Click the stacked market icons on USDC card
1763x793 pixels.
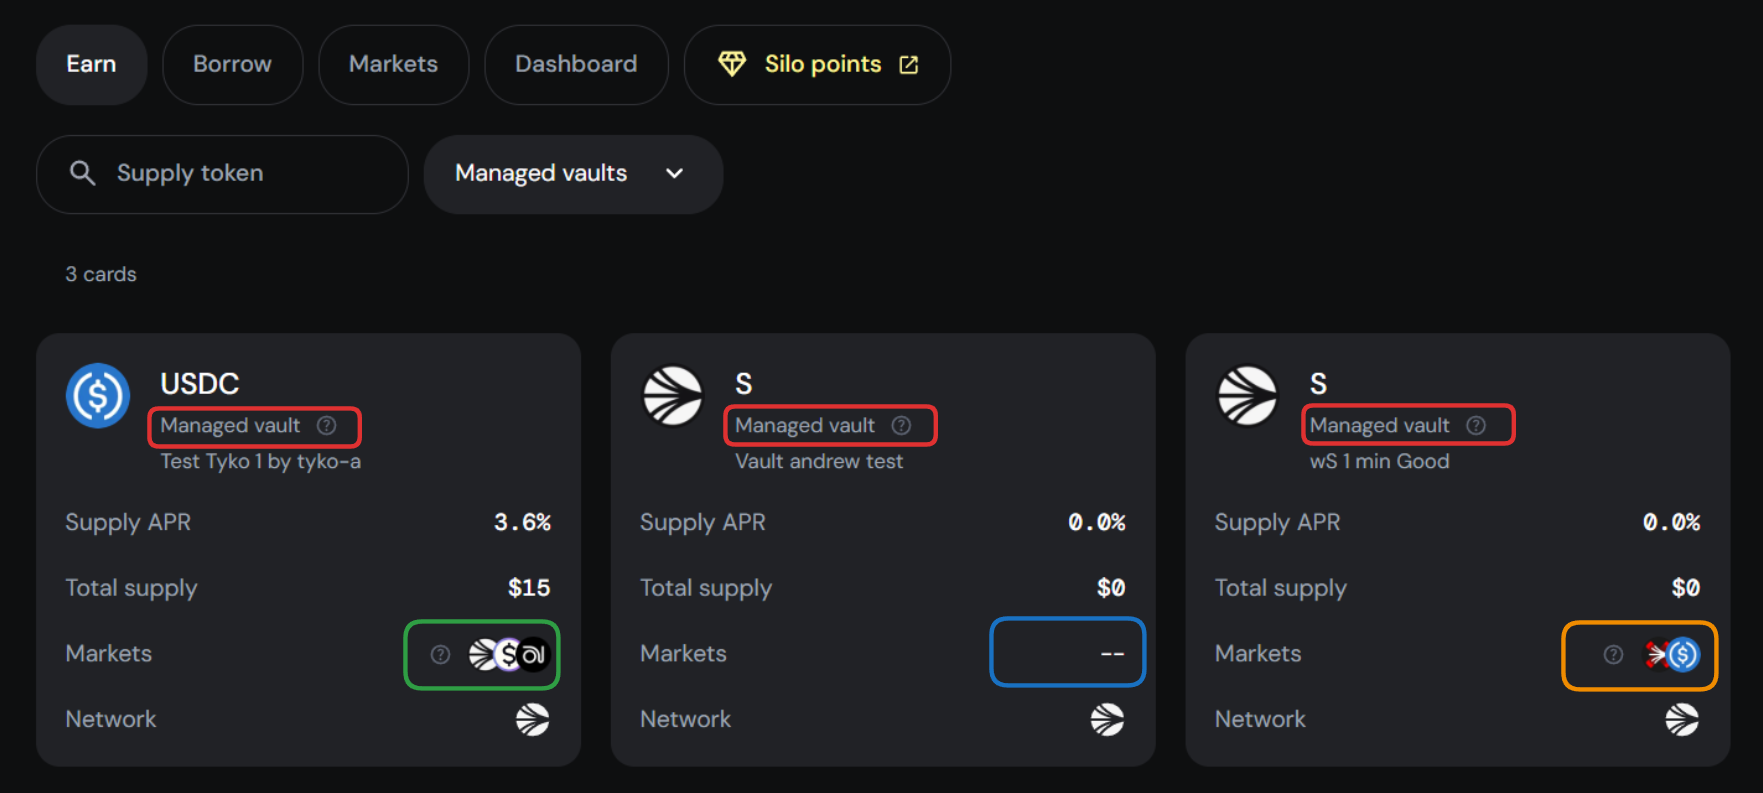(510, 655)
